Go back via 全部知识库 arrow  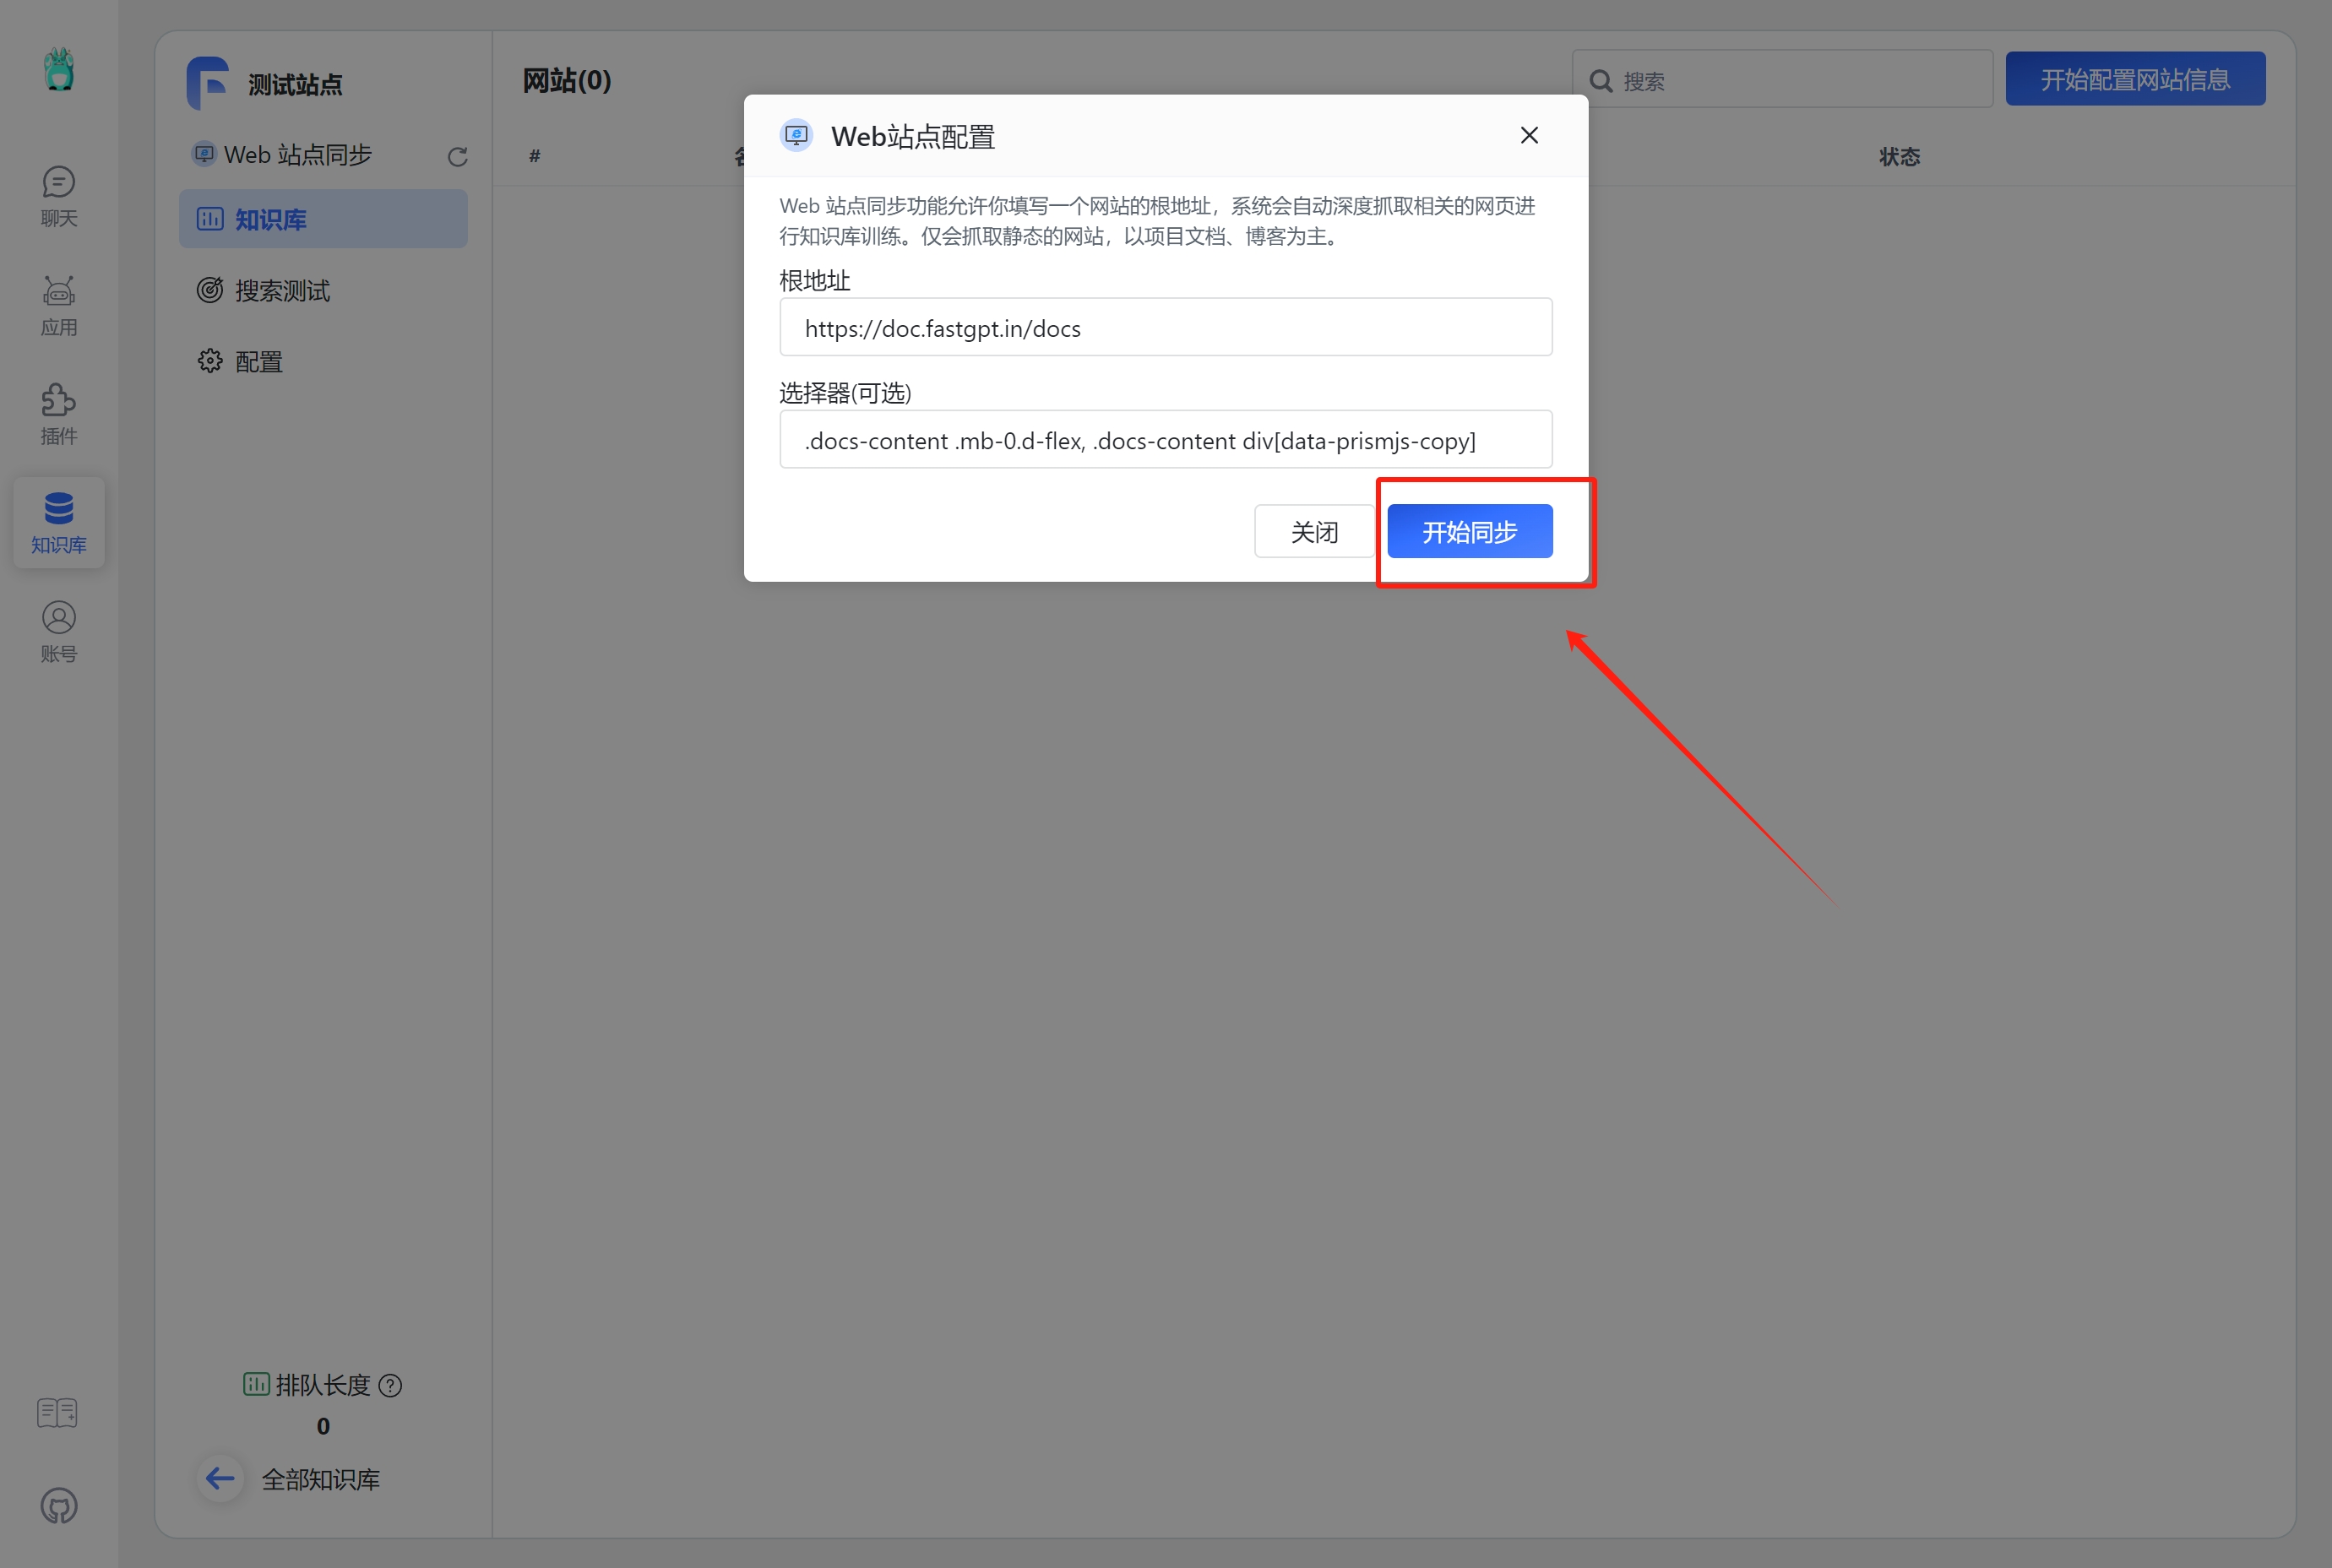point(221,1478)
